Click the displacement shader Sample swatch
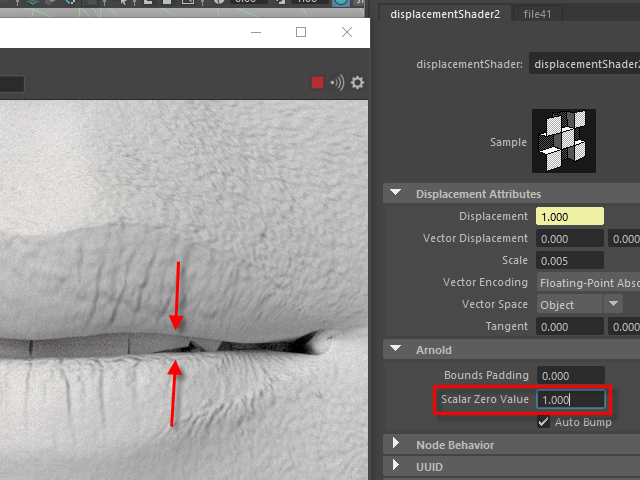640x480 pixels. (x=563, y=141)
